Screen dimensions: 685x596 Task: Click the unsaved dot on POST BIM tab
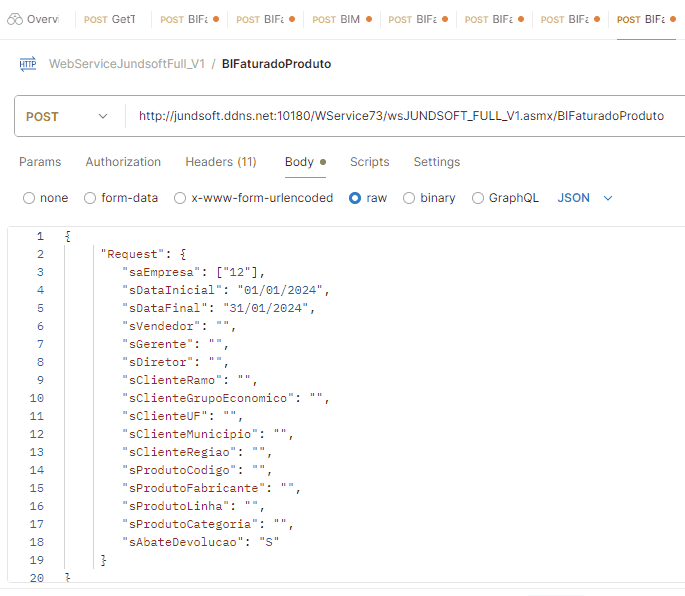pyautogui.click(x=371, y=19)
